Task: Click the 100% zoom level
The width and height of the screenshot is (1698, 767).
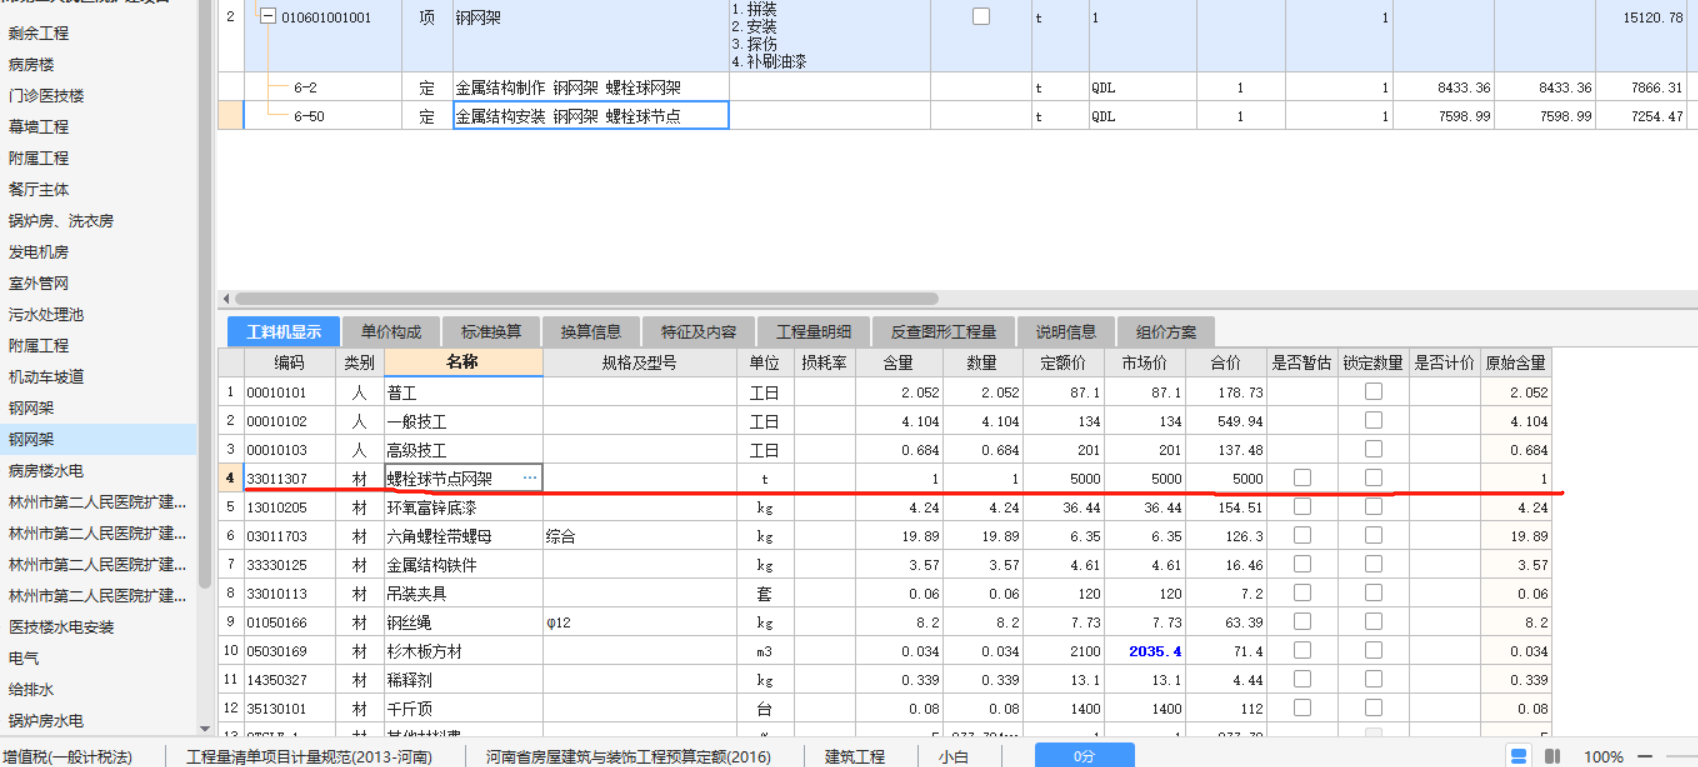Action: pos(1603,757)
